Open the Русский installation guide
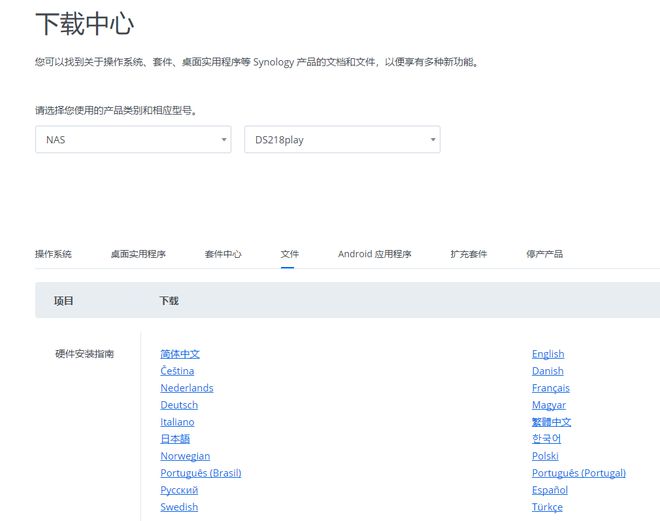 [x=179, y=490]
